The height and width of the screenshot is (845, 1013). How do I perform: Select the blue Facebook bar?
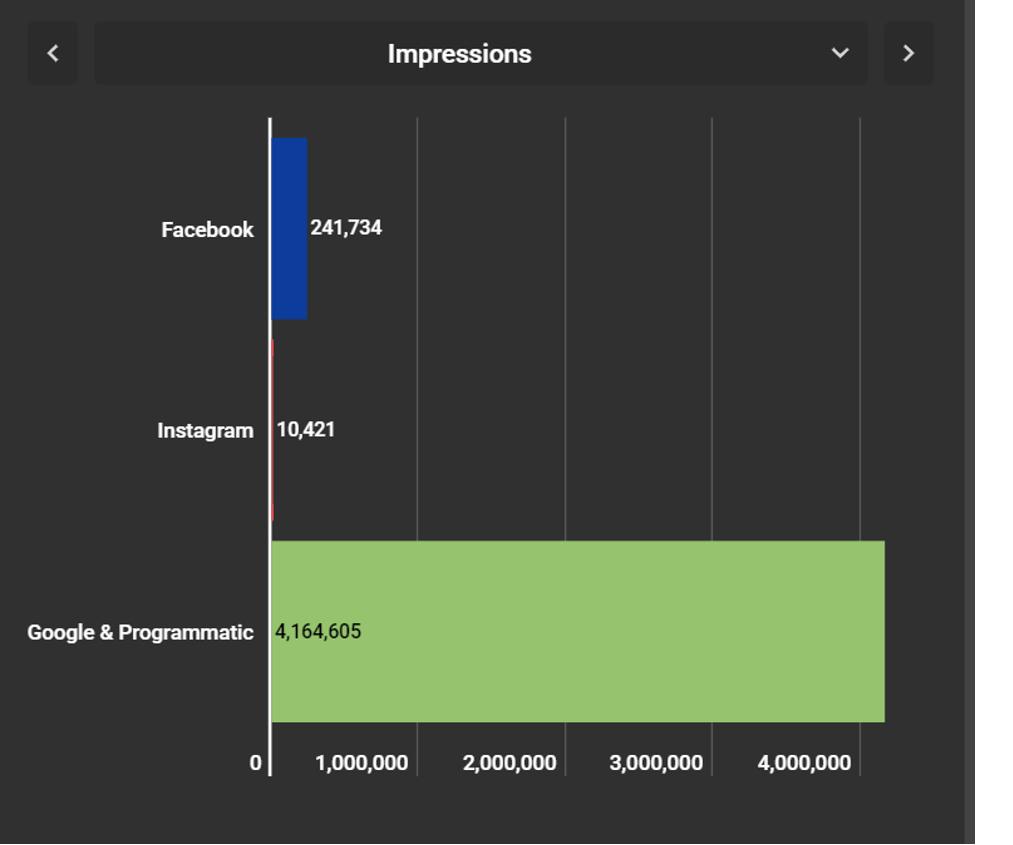point(289,229)
